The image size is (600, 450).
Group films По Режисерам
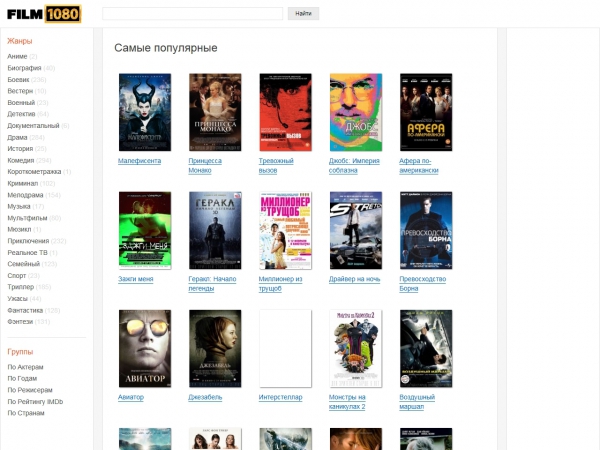point(30,390)
